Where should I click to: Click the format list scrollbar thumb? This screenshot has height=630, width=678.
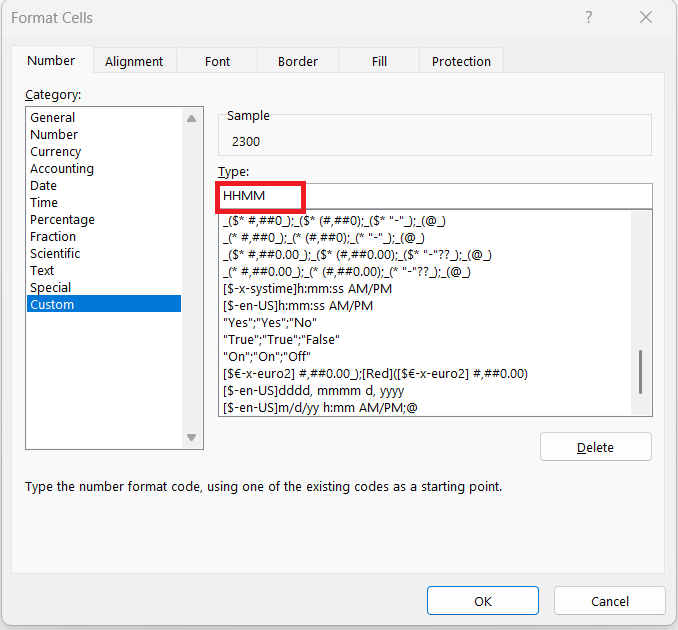(x=640, y=372)
